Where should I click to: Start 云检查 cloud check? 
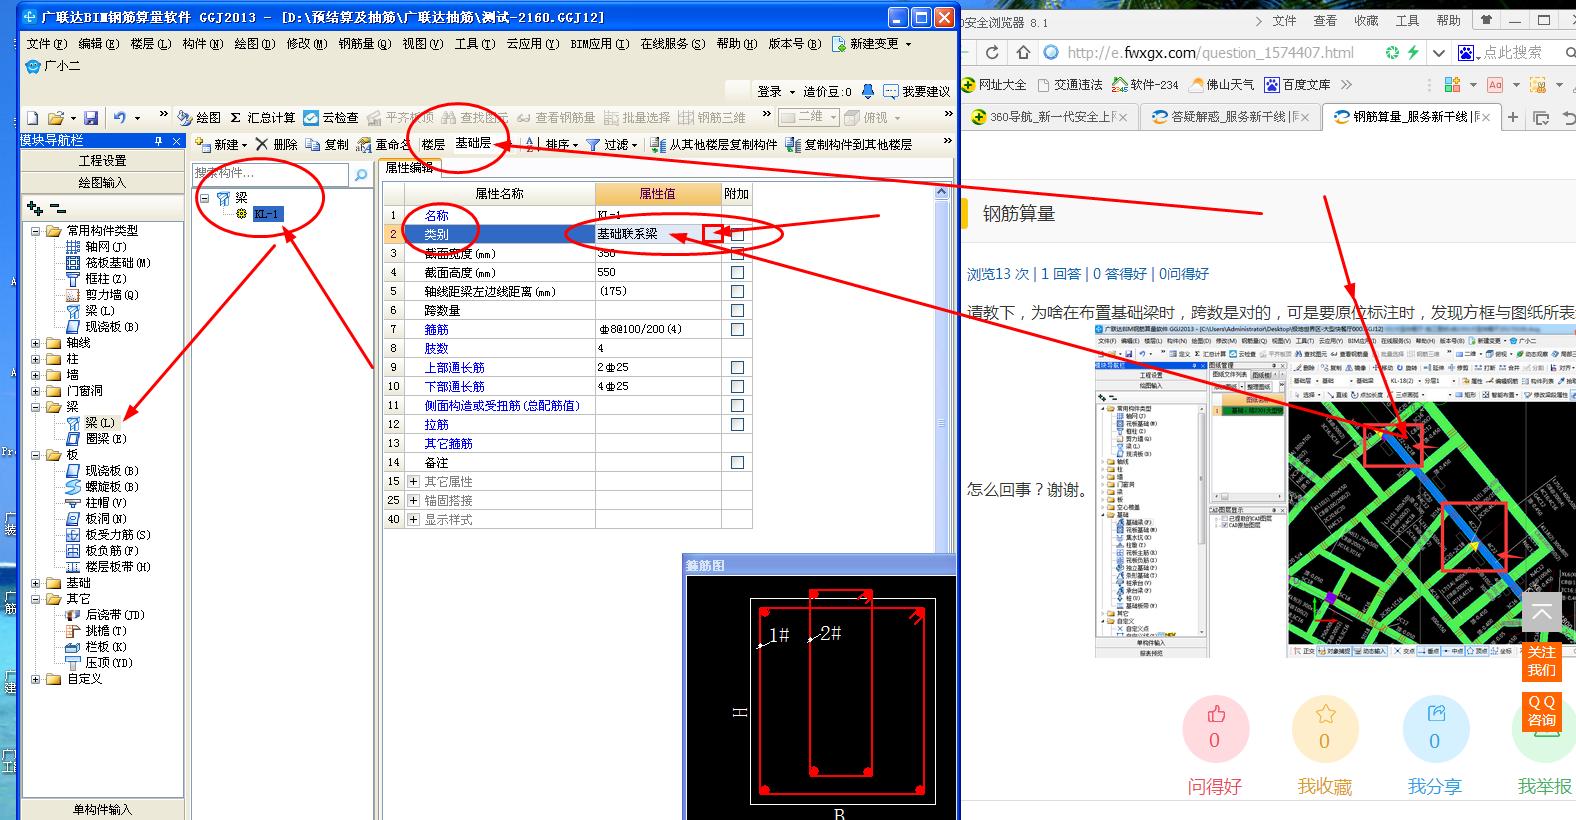[x=331, y=118]
